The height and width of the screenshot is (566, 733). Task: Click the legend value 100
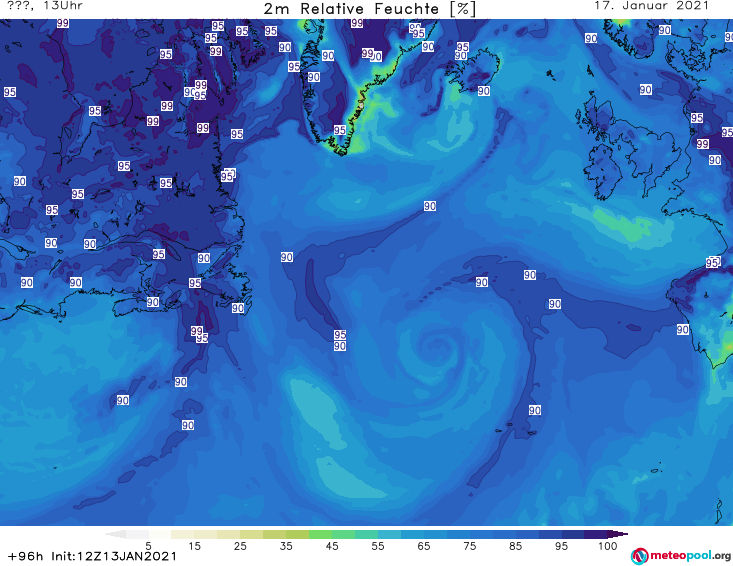click(607, 546)
